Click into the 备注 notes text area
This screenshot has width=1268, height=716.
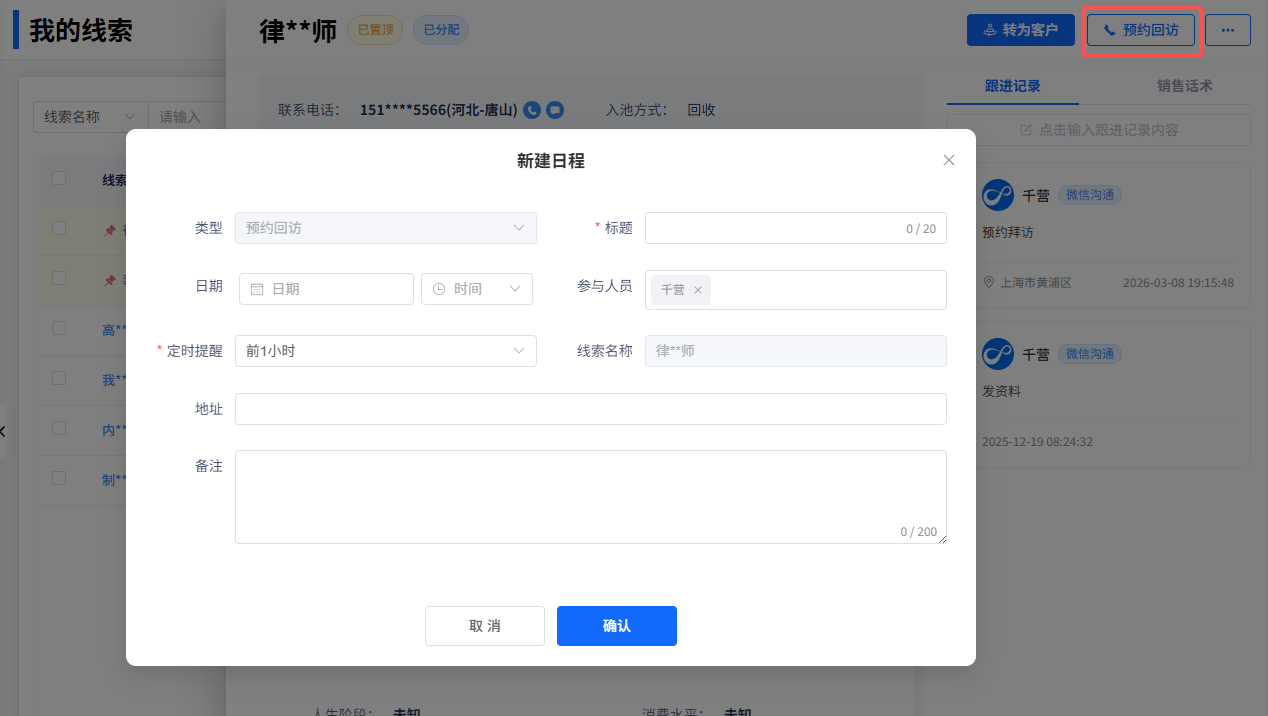[590, 496]
